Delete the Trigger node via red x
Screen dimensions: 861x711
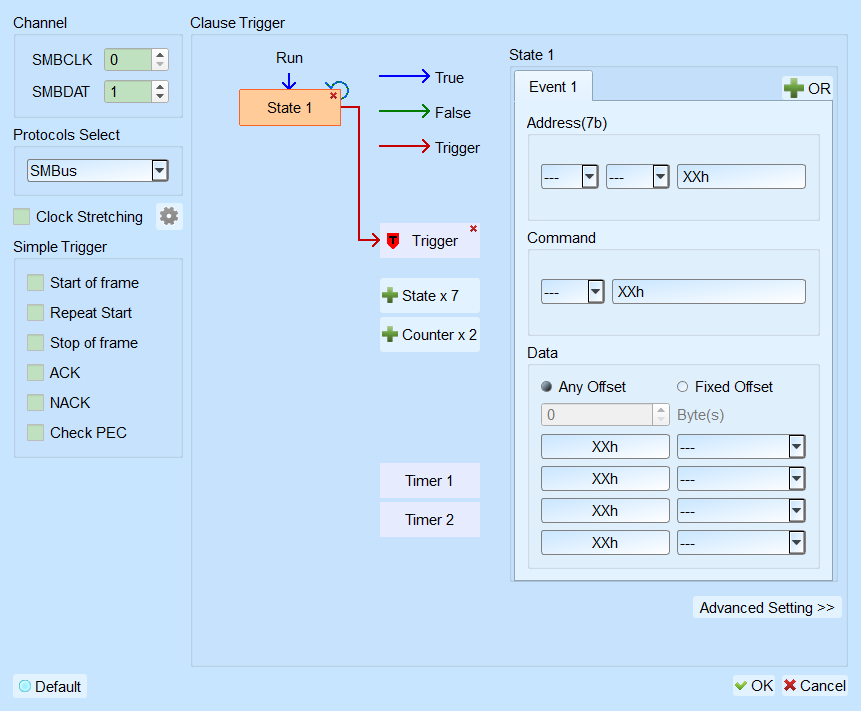click(473, 228)
